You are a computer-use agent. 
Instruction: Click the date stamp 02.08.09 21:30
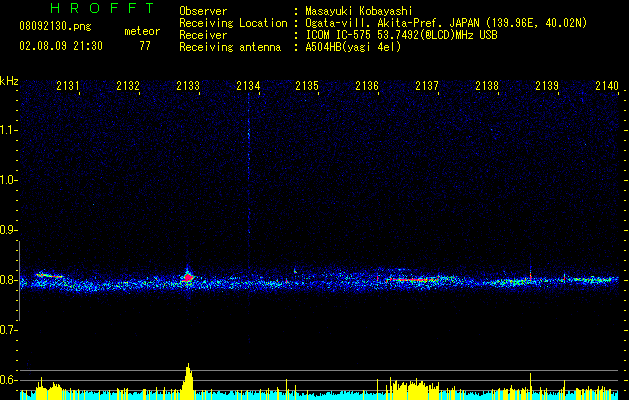point(61,46)
